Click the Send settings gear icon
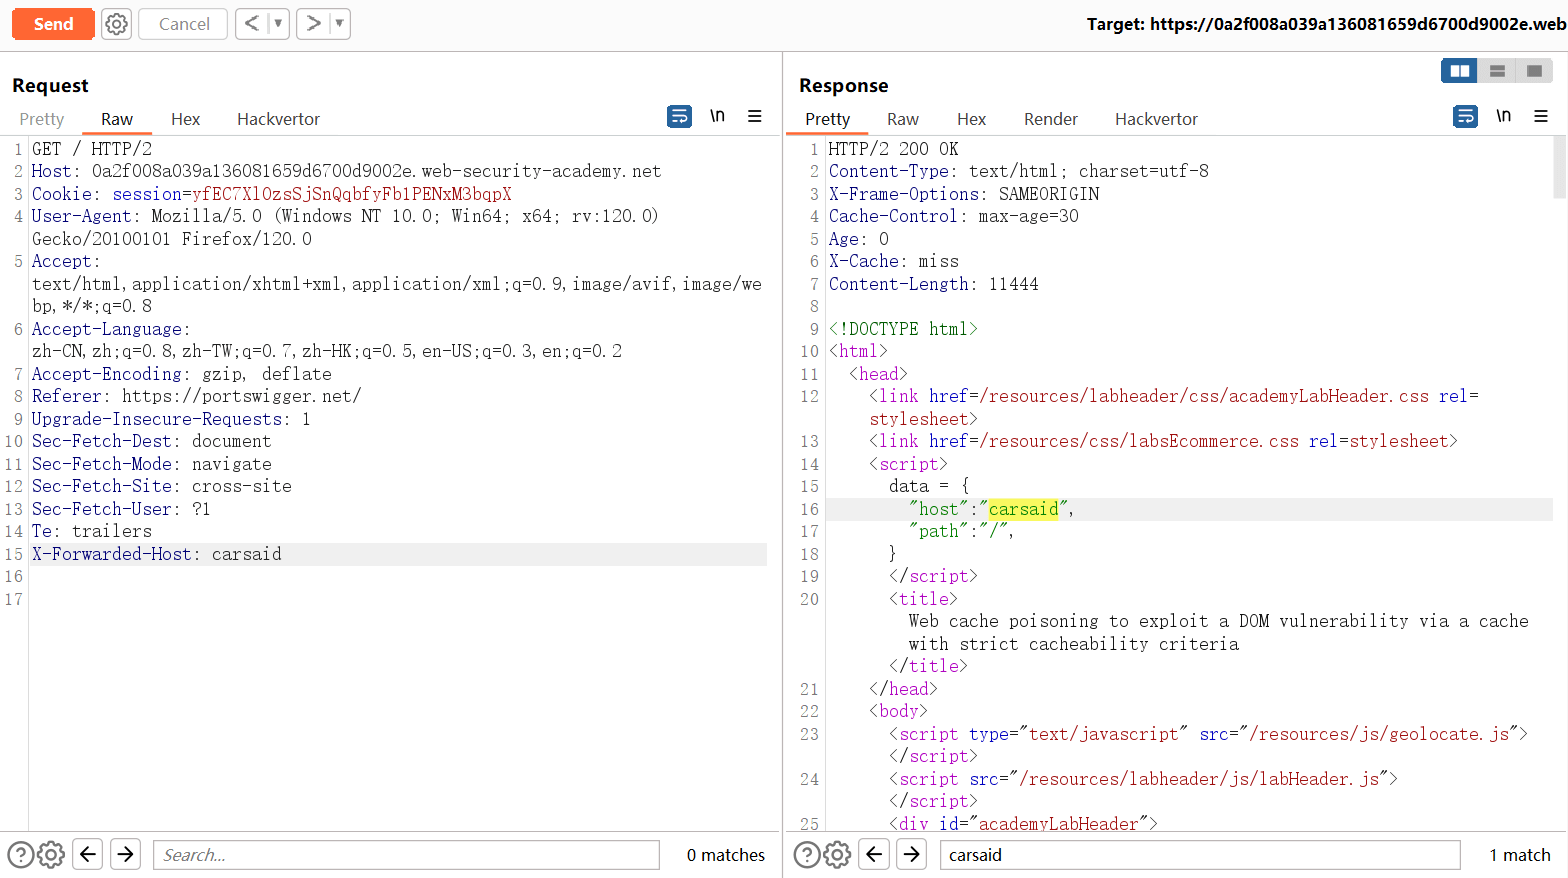 (117, 24)
